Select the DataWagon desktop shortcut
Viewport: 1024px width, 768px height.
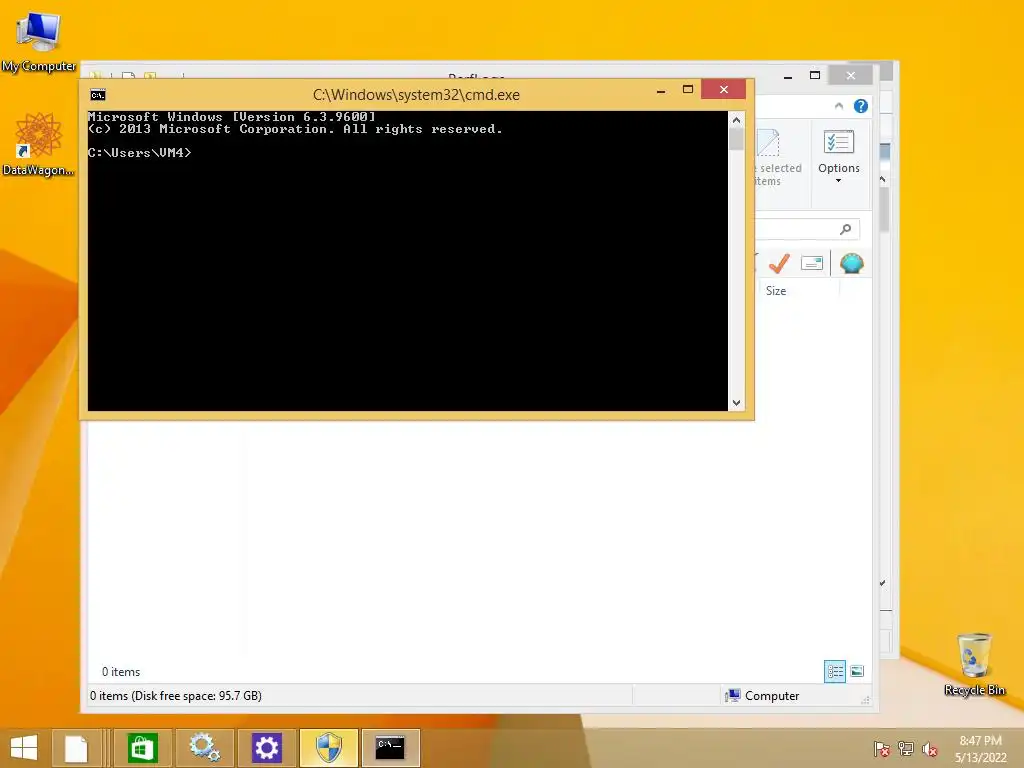(x=38, y=144)
